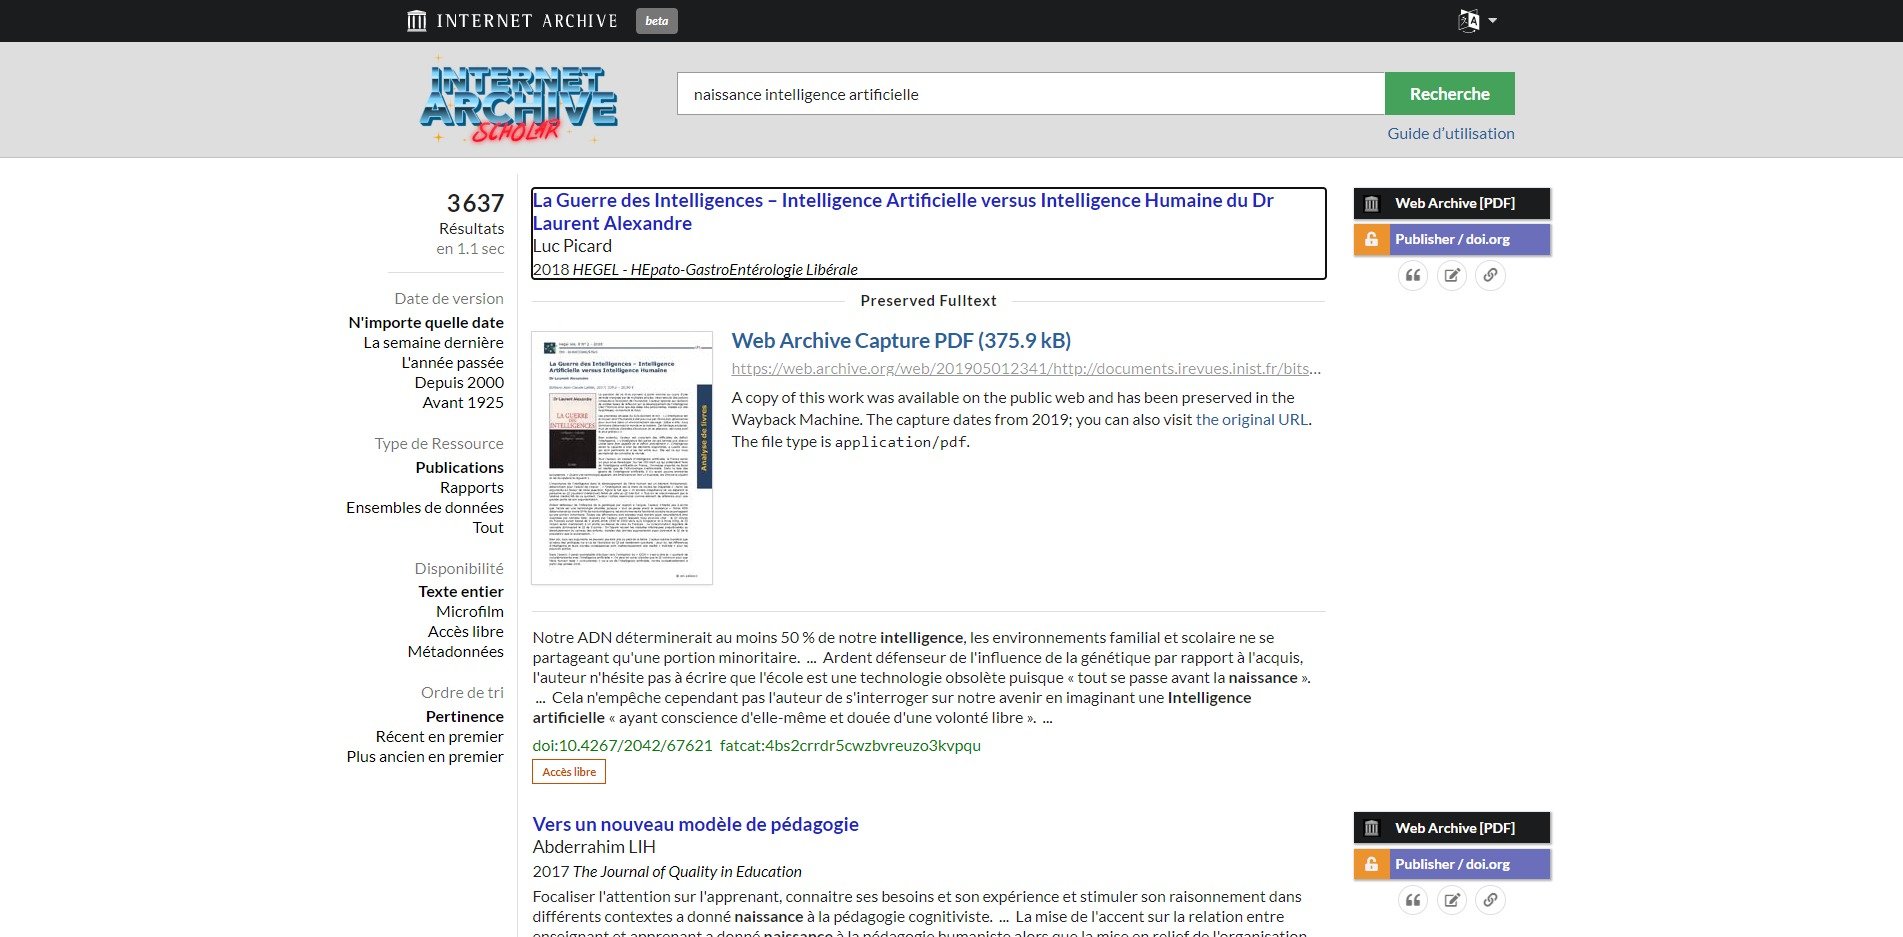Sort results by Récent en premier

(x=439, y=736)
